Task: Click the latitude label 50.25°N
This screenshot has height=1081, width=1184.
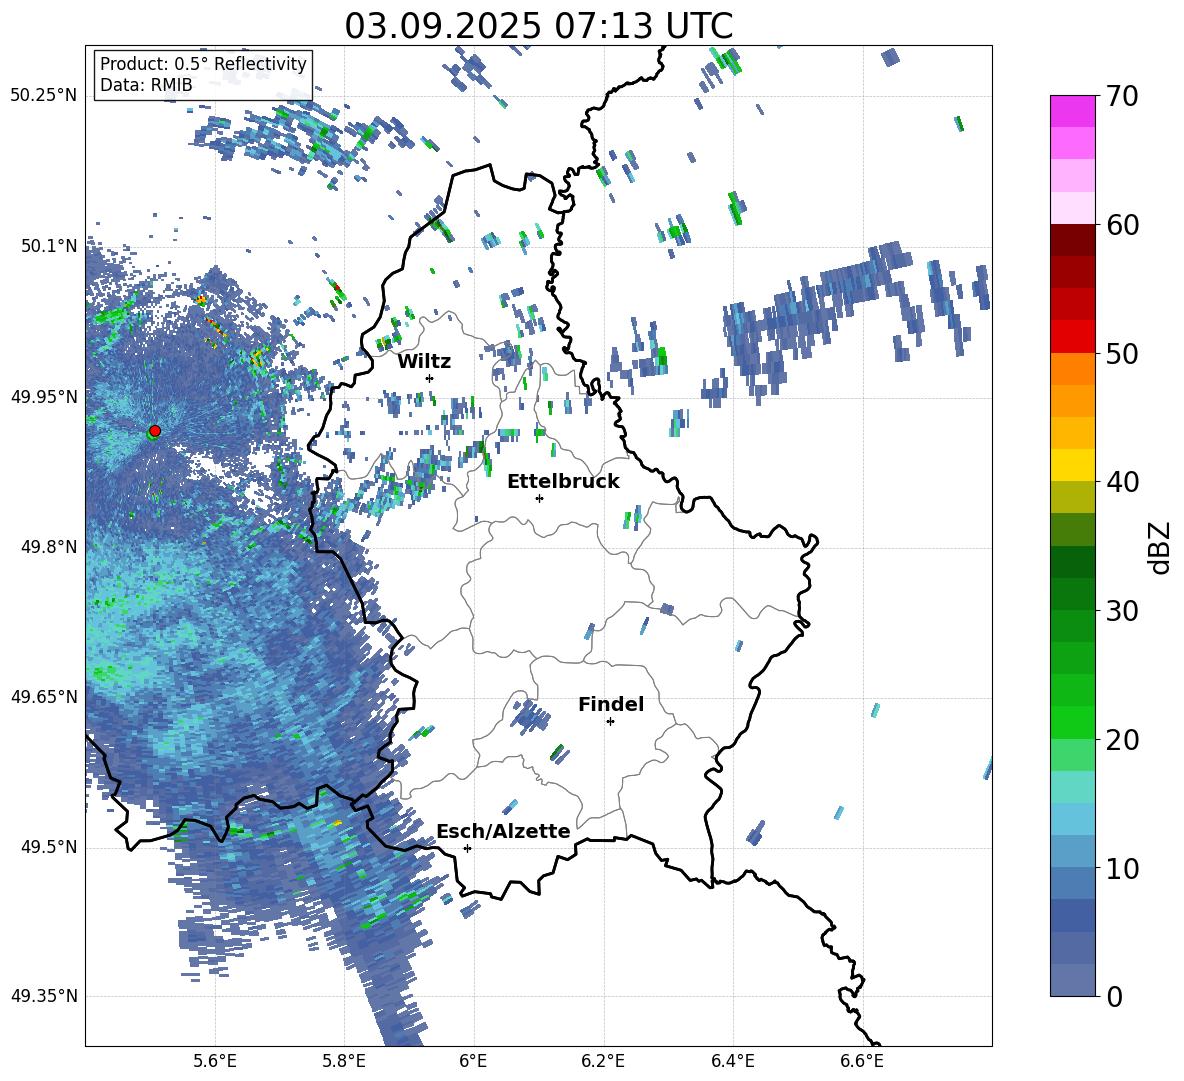Action: point(44,96)
